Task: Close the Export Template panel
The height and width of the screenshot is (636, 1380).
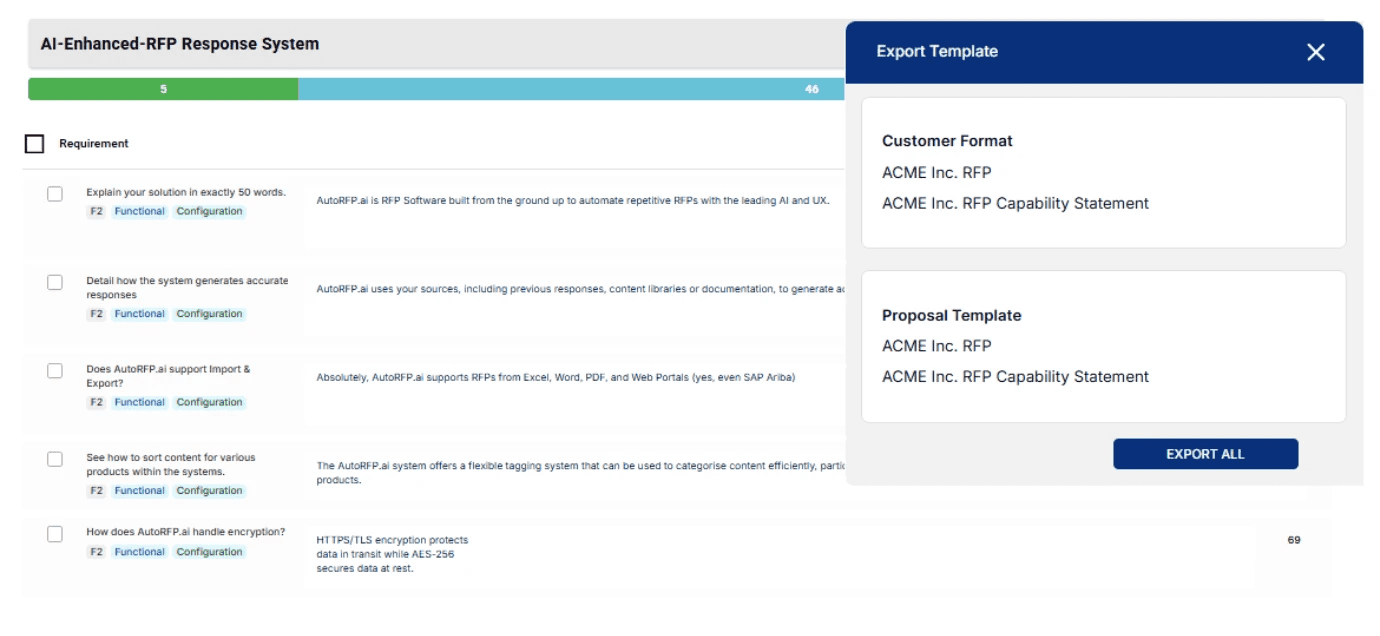Action: click(x=1318, y=52)
